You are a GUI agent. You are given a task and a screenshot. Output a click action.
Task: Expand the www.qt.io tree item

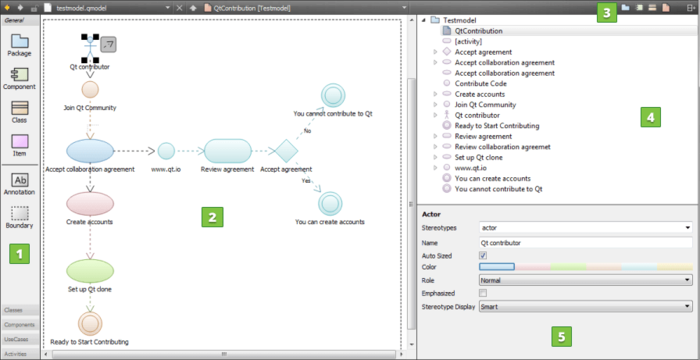436,168
